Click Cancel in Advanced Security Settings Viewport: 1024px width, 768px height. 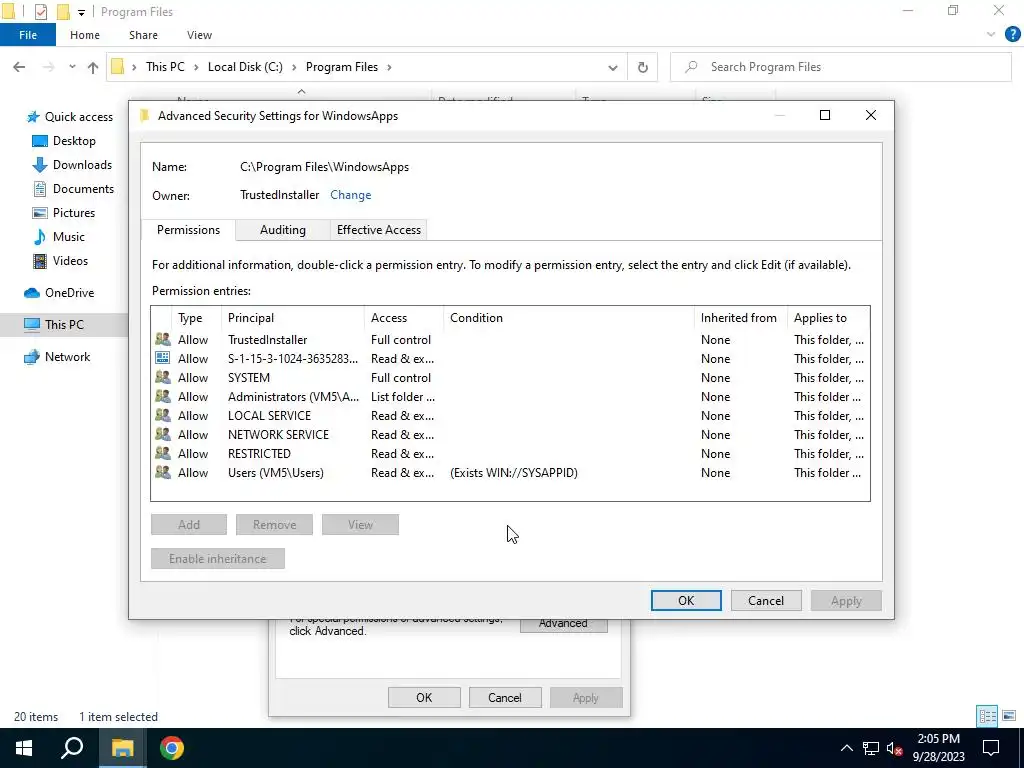(x=765, y=601)
